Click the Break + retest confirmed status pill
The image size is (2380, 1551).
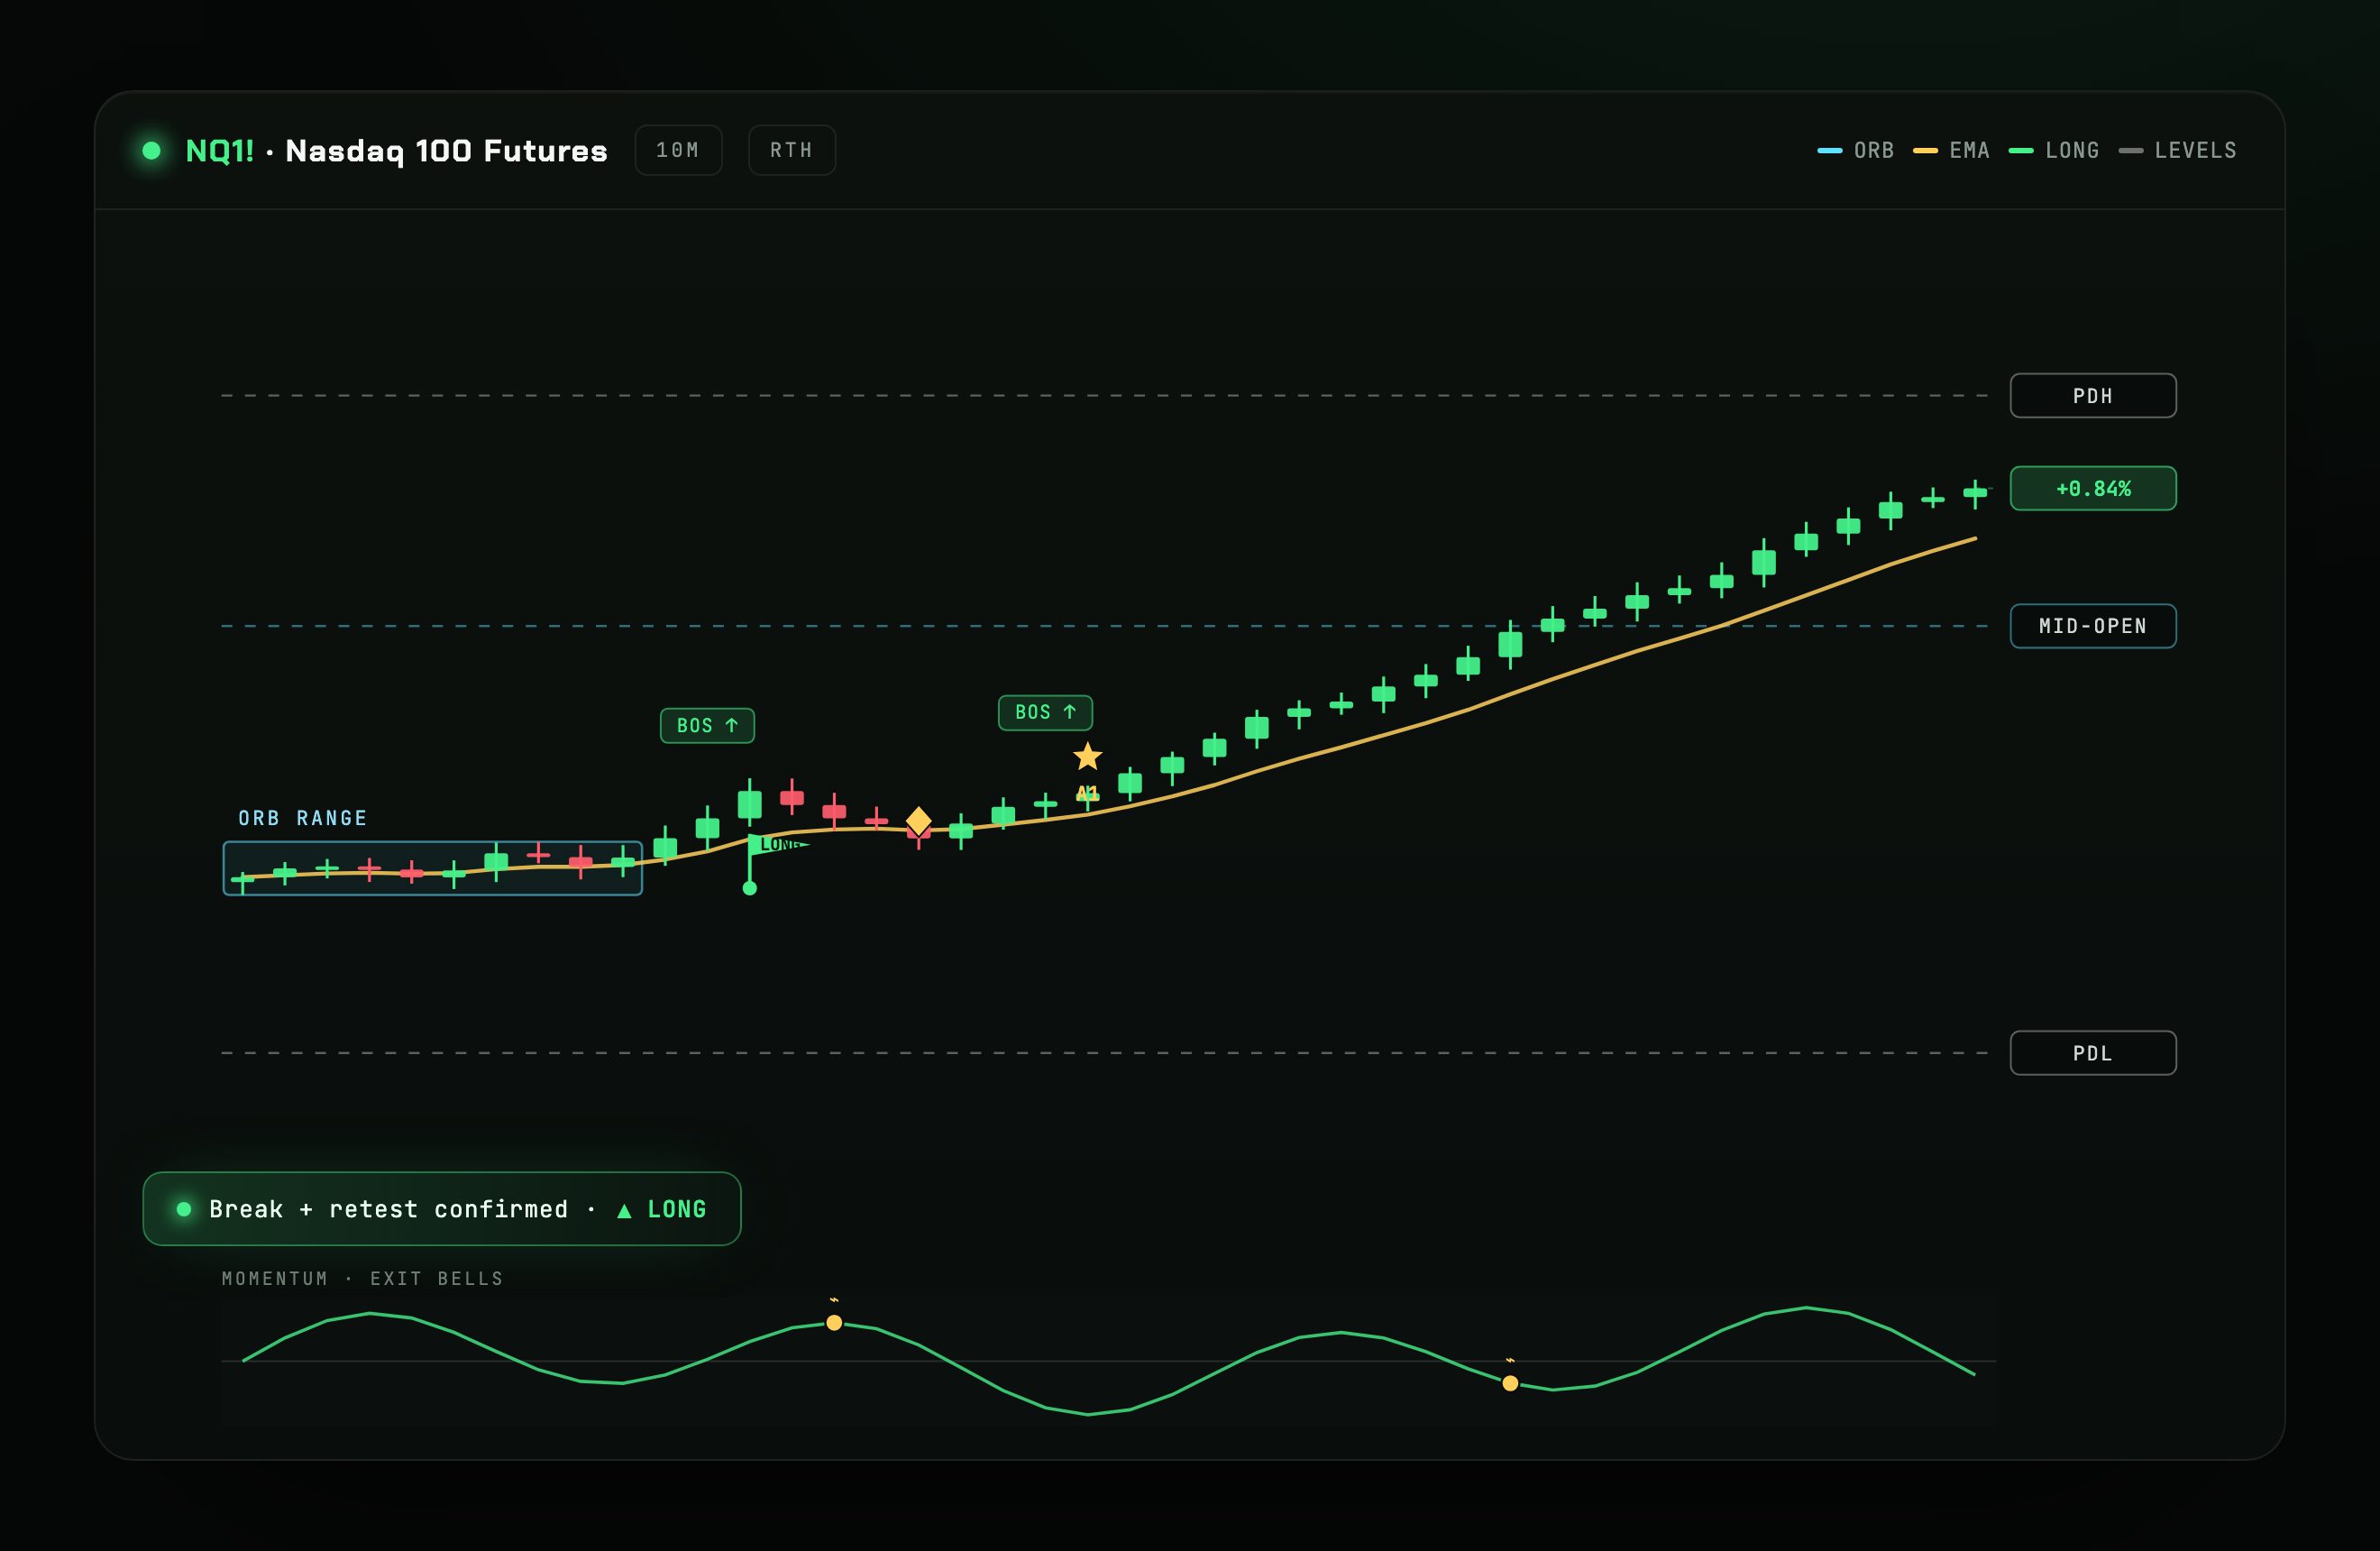(x=442, y=1209)
